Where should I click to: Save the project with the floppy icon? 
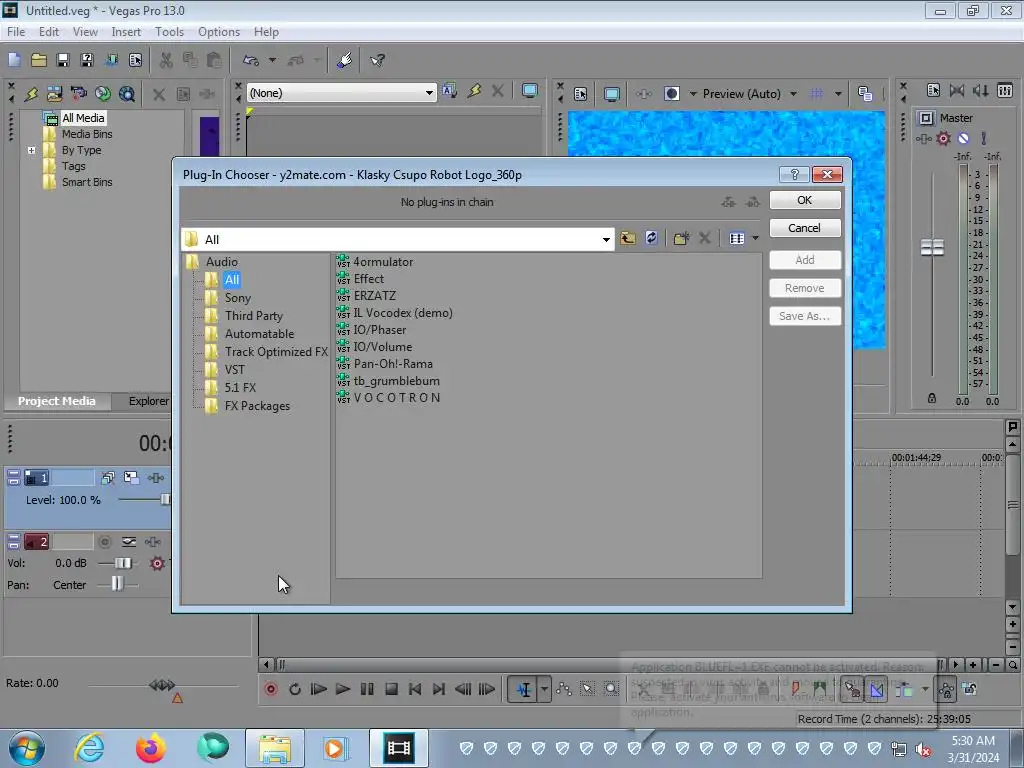[63, 60]
